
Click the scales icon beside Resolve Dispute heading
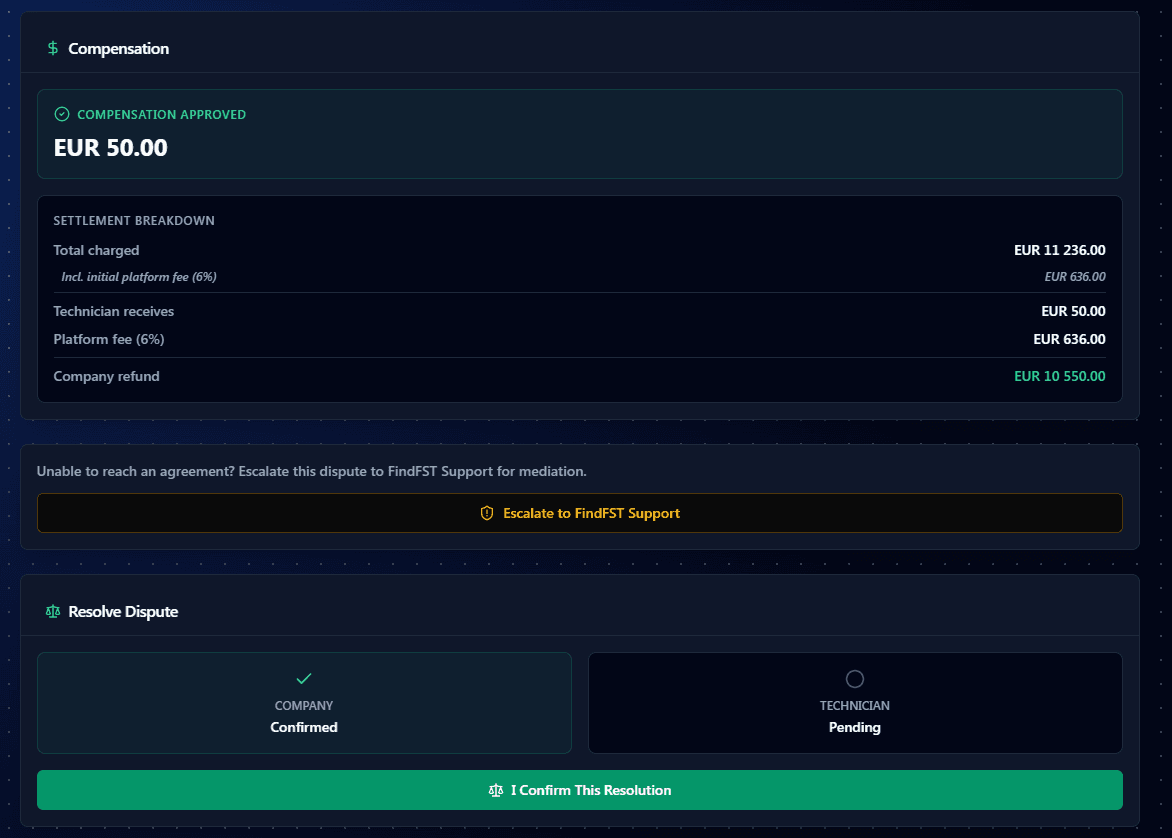[53, 611]
